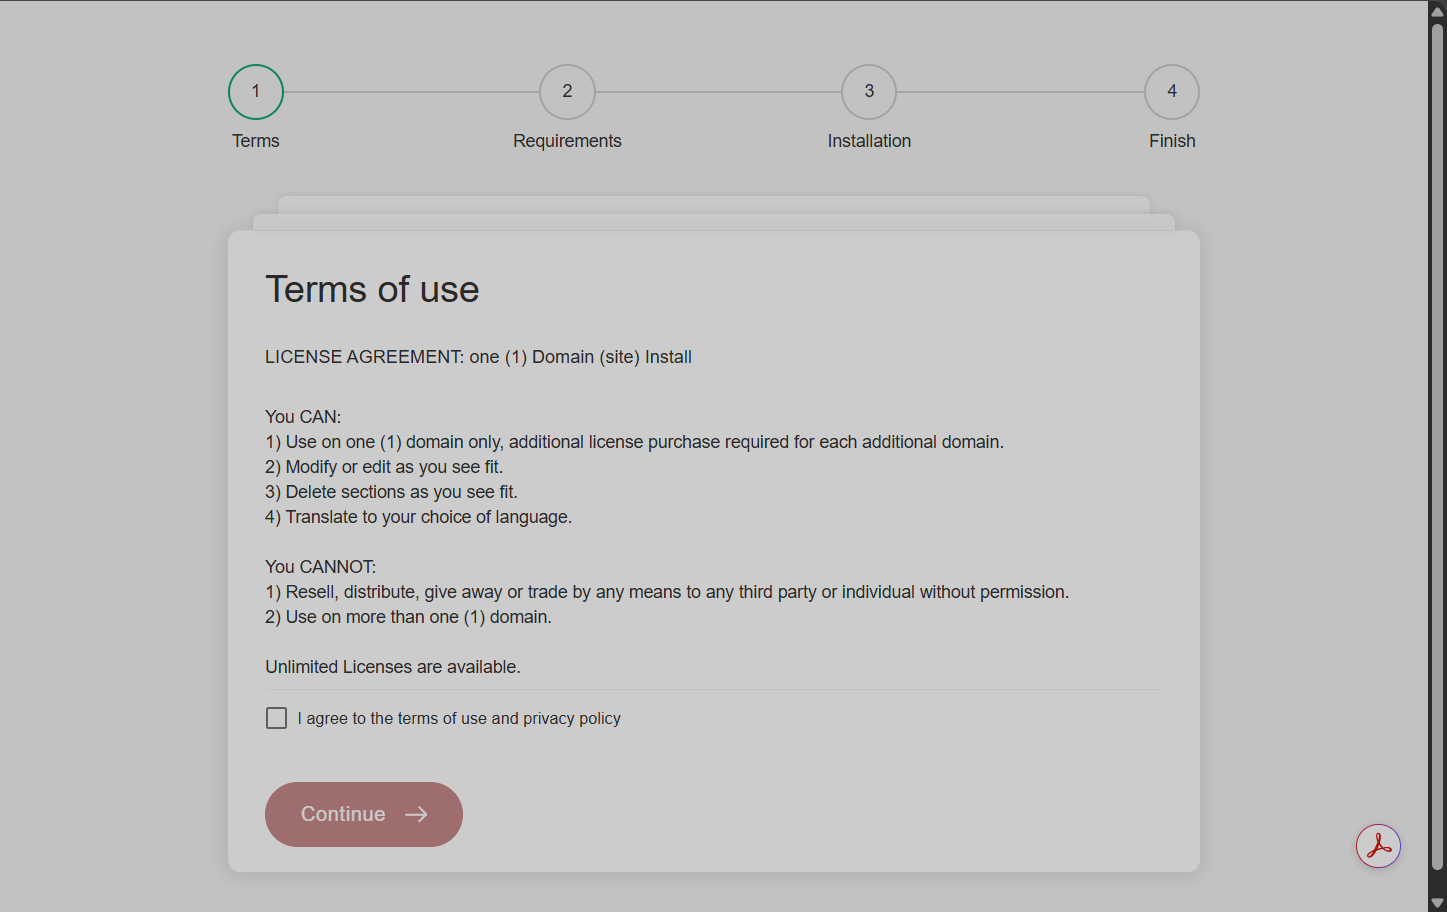Select the step 4 circle
1447x912 pixels.
click(x=1172, y=92)
